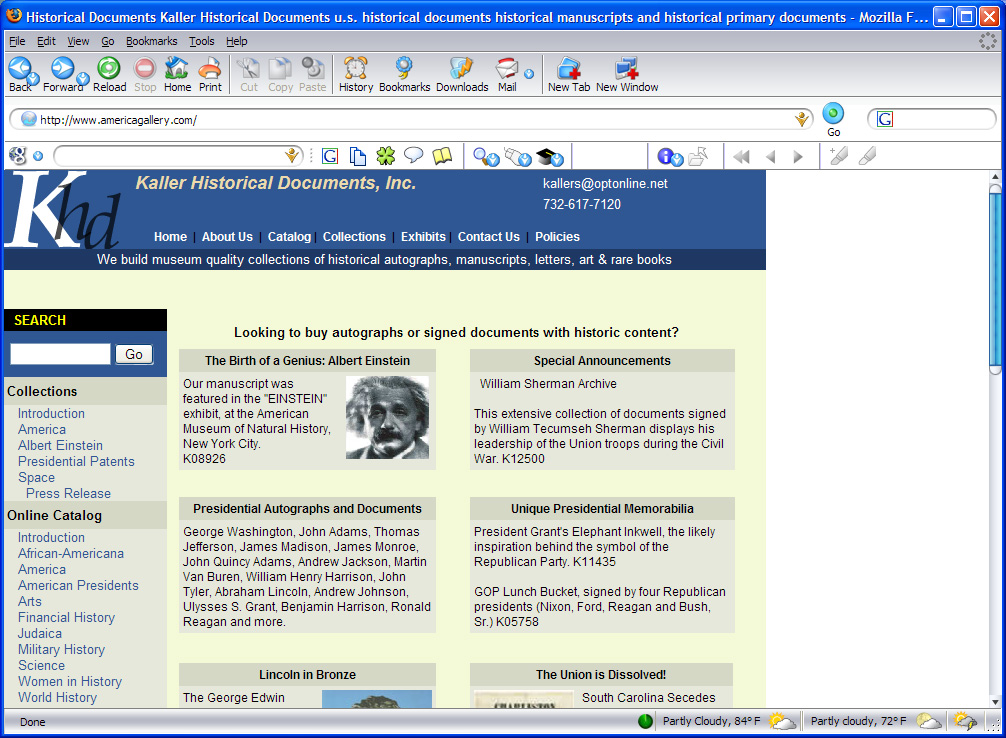This screenshot has height=738, width=1006.
Task: Expand the Back button history dropdown arrow
Action: coord(33,78)
